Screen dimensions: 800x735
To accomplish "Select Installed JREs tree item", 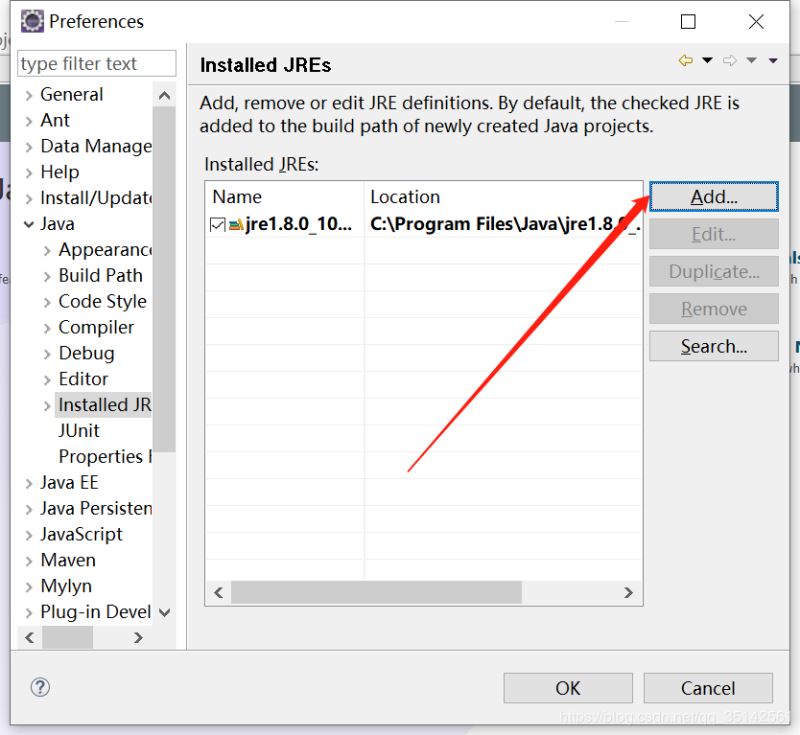I will point(105,404).
